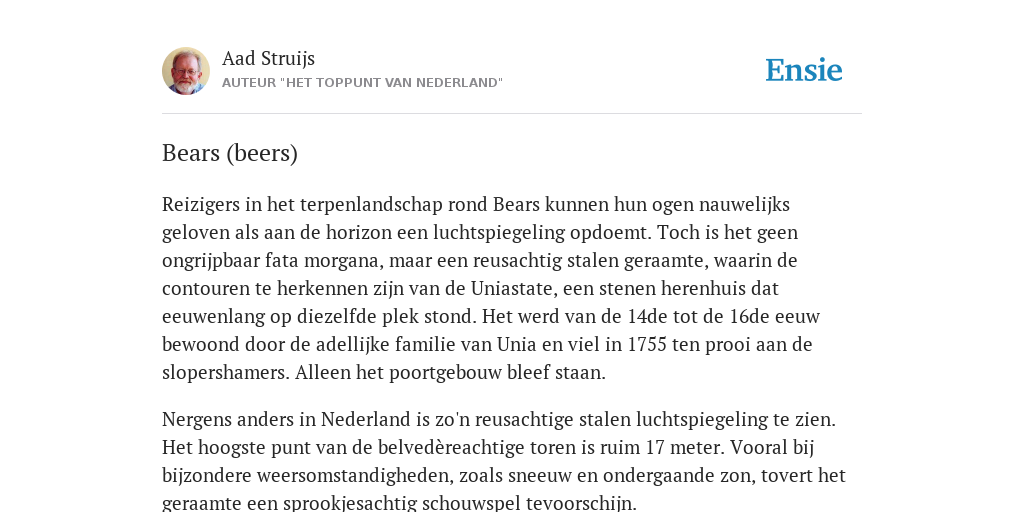Click Aad Struijs author avatar photo
This screenshot has height=512, width=1024.
coord(186,71)
